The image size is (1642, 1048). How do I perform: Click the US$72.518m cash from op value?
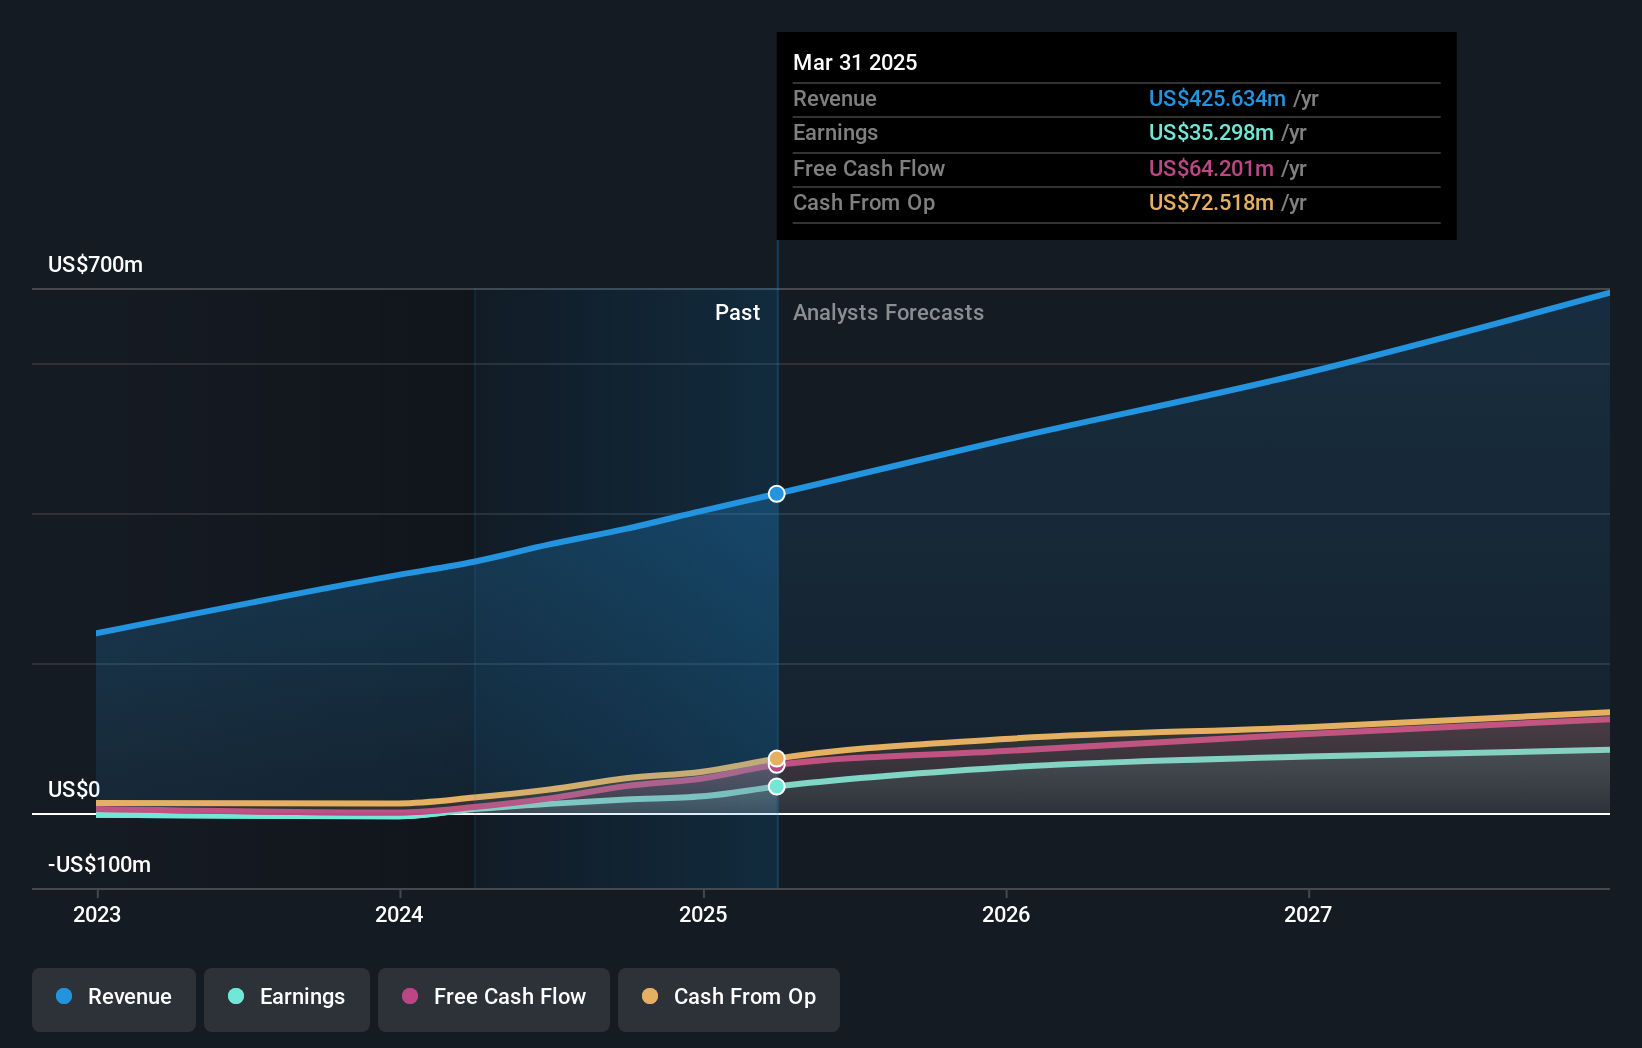pyautogui.click(x=1211, y=203)
